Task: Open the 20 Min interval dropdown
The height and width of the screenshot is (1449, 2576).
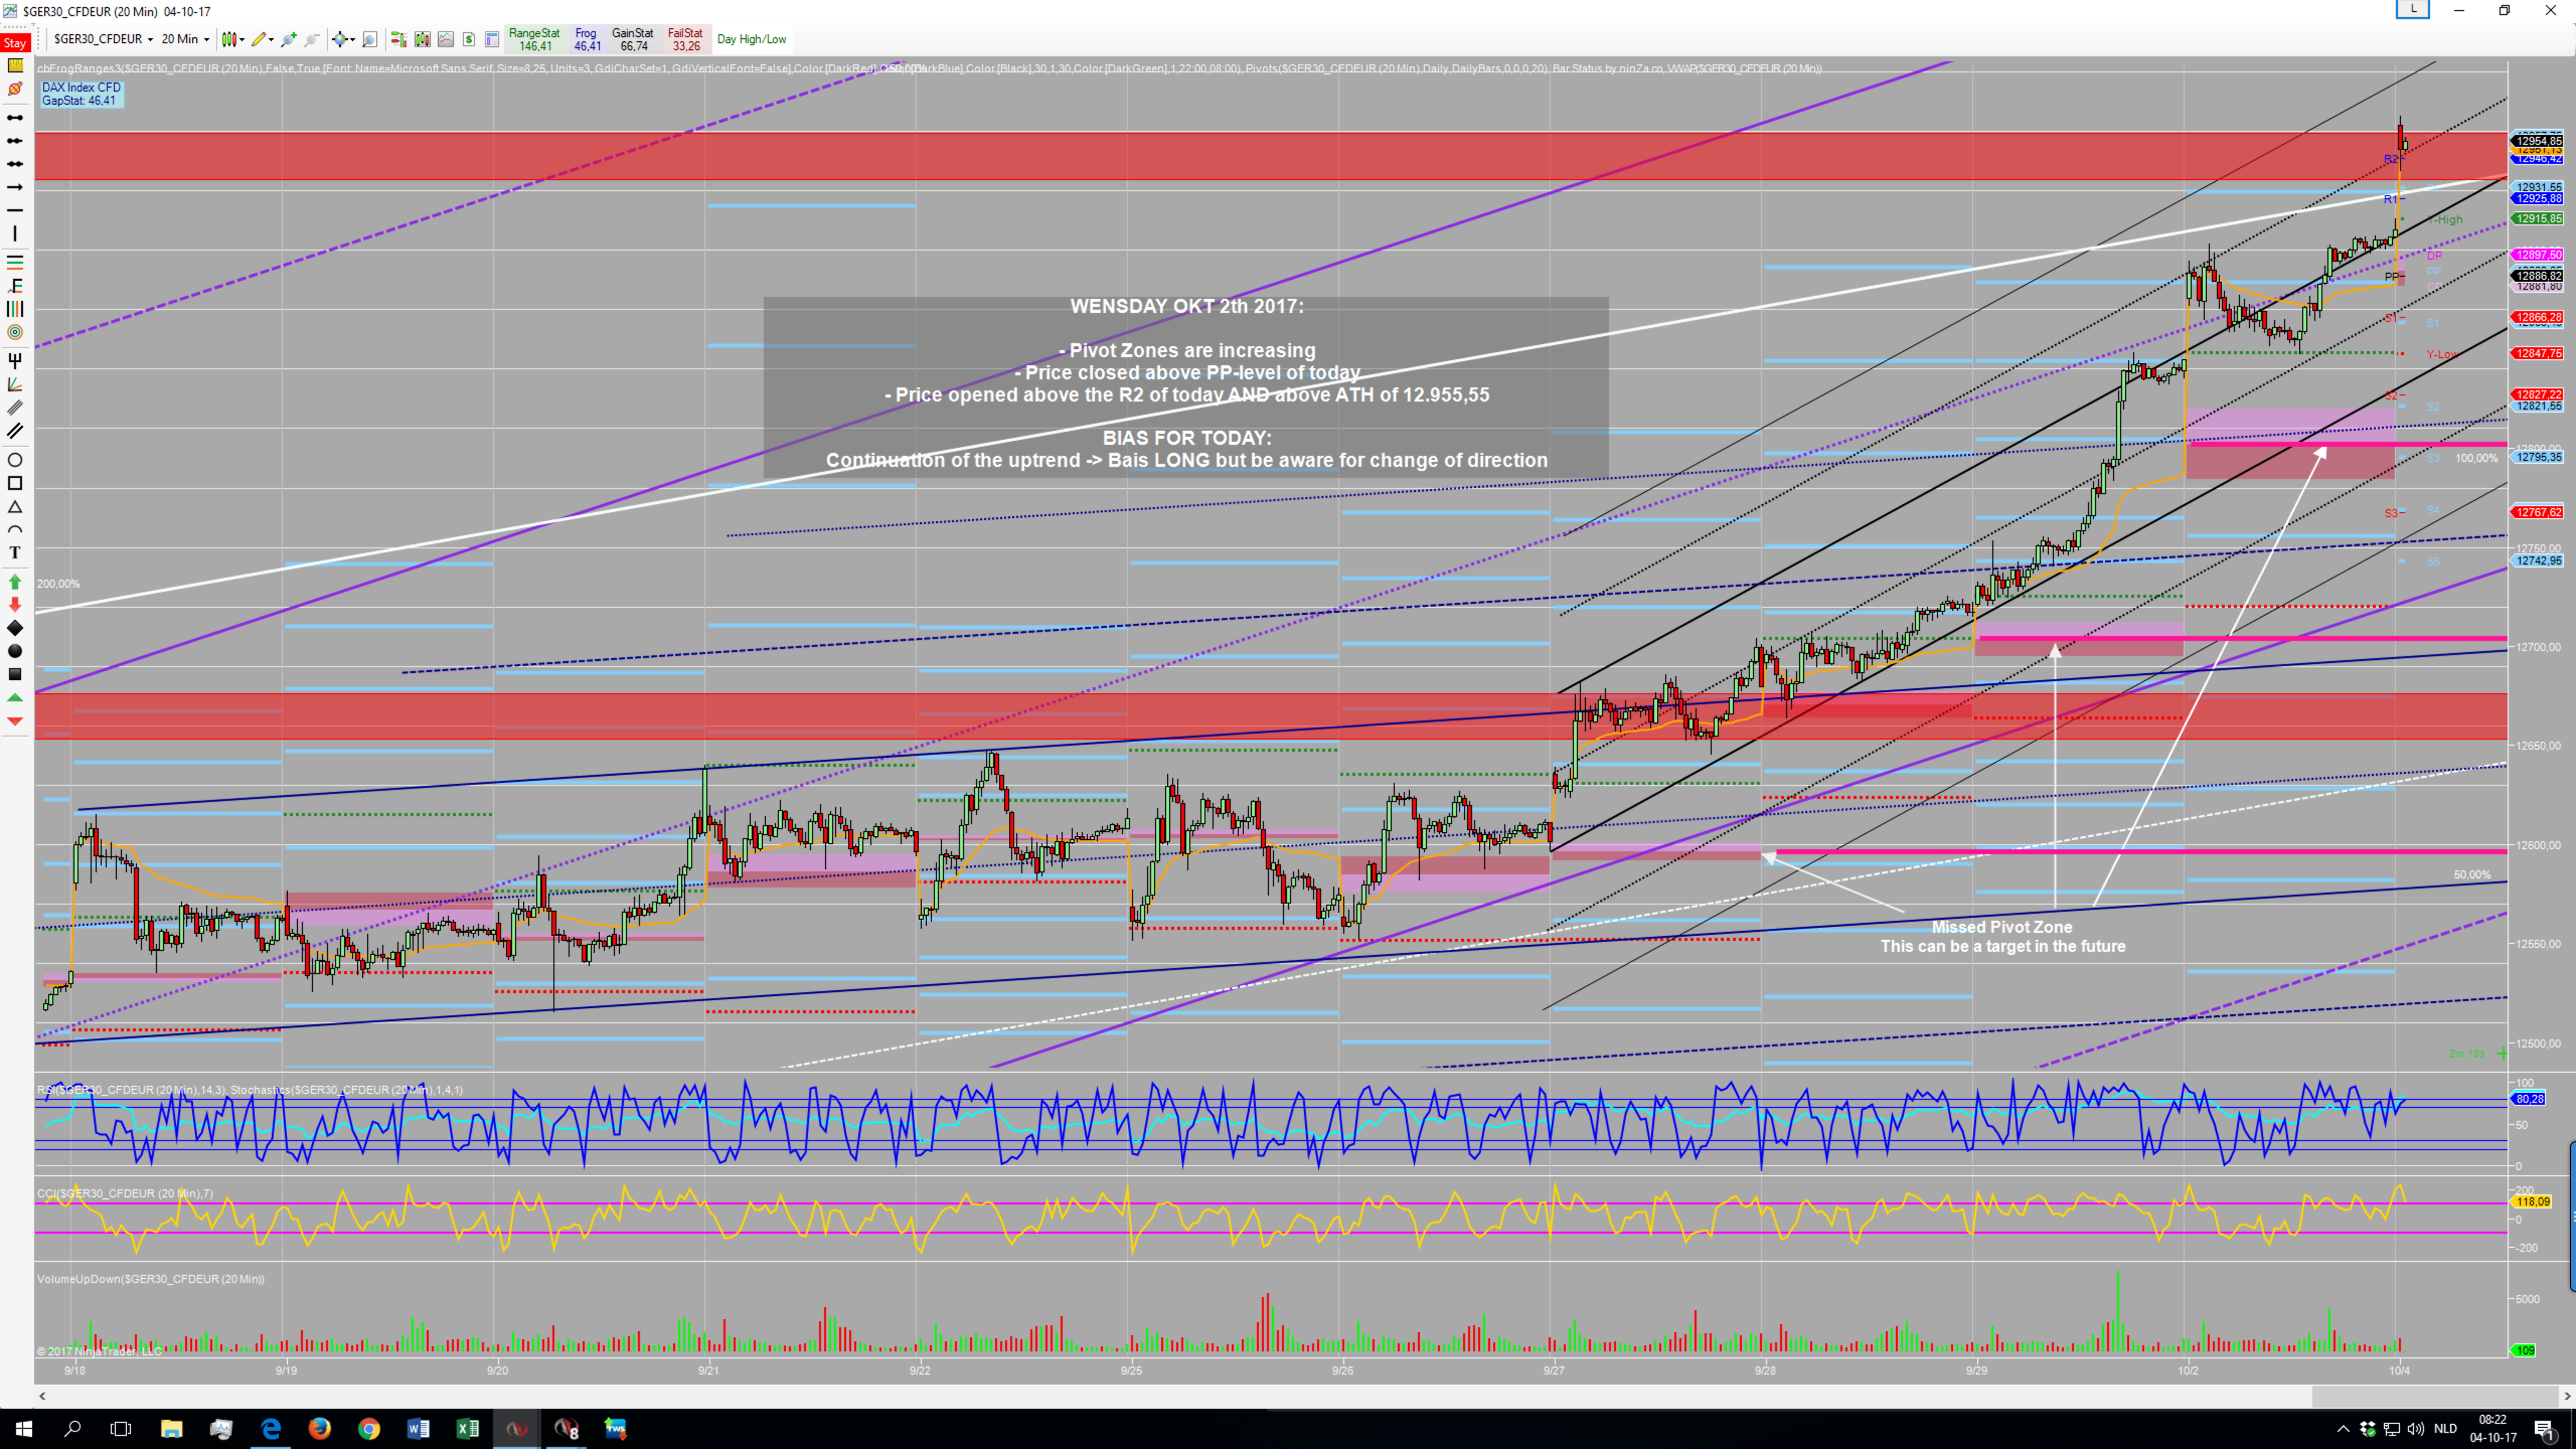Action: pyautogui.click(x=185, y=39)
